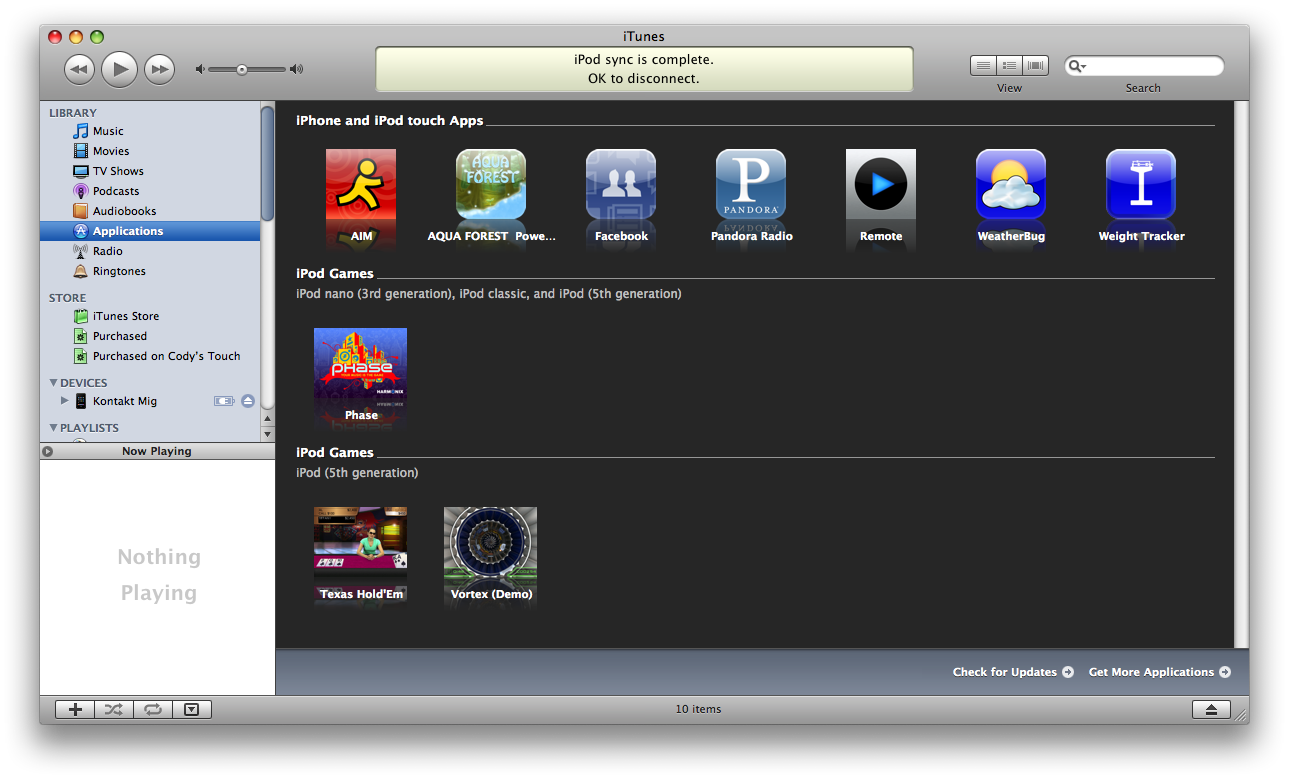Click the low-volume speaker icon
Image resolution: width=1289 pixels, height=779 pixels.
tap(200, 69)
